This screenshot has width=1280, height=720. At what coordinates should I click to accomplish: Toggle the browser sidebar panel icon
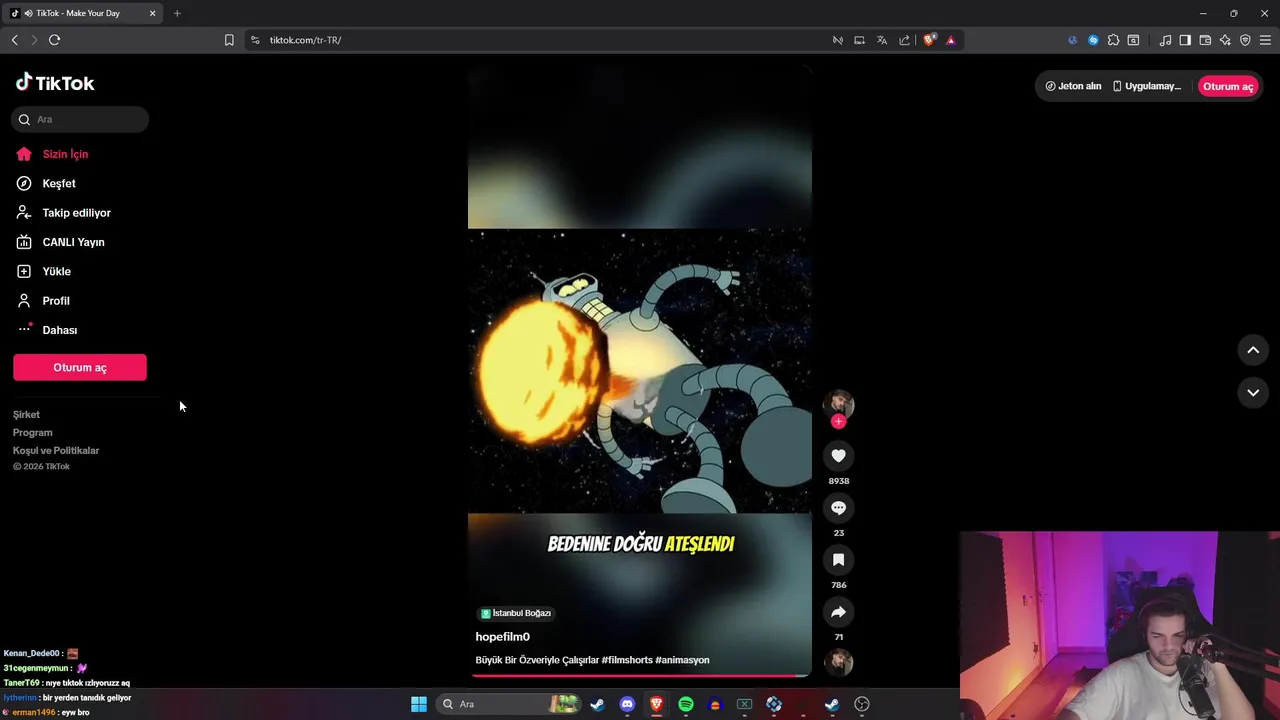click(x=1185, y=40)
